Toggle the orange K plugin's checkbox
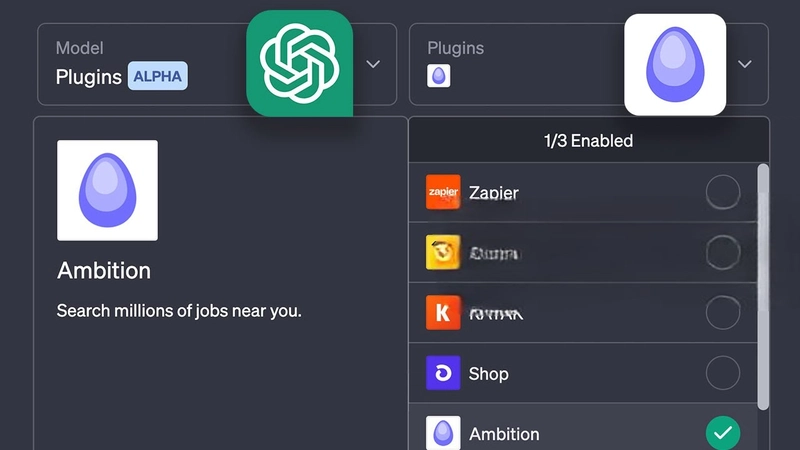800x450 pixels. (722, 313)
